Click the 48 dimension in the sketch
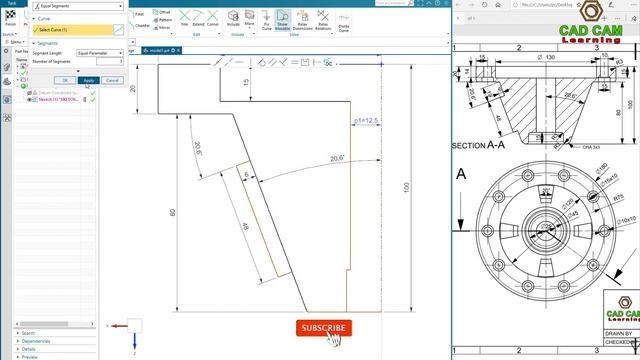The height and width of the screenshot is (360, 640). pyautogui.click(x=245, y=226)
